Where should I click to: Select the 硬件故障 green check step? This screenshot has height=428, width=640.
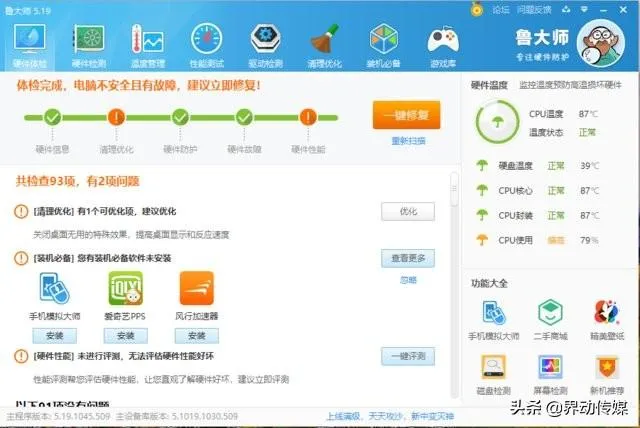click(x=244, y=118)
